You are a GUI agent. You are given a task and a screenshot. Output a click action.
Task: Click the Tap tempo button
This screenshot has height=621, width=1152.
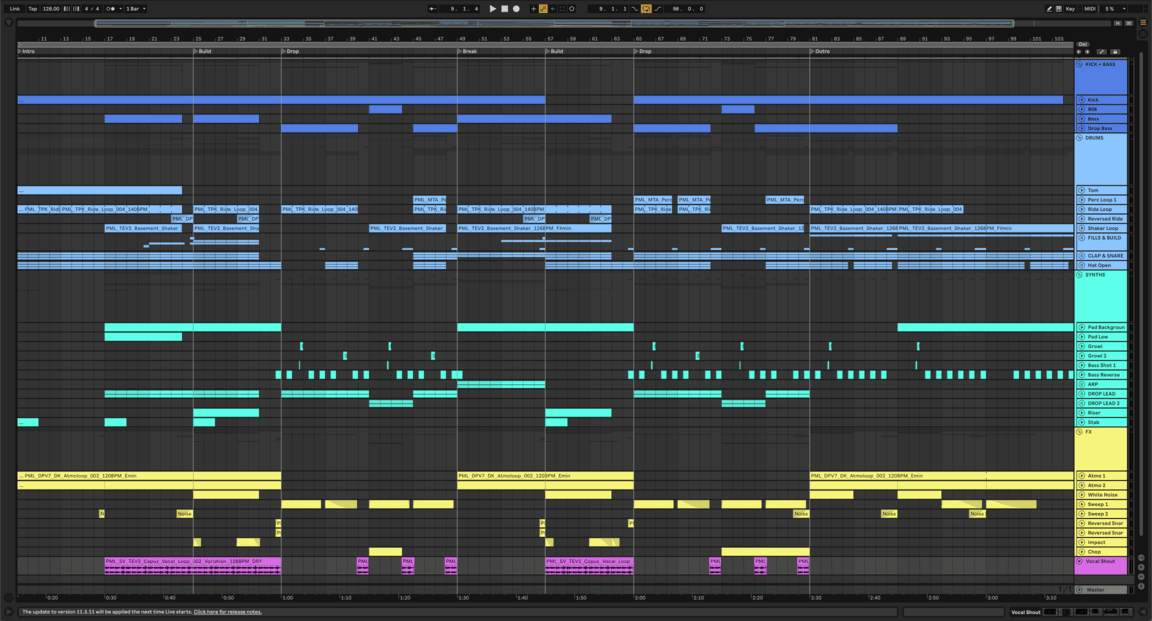(32, 9)
